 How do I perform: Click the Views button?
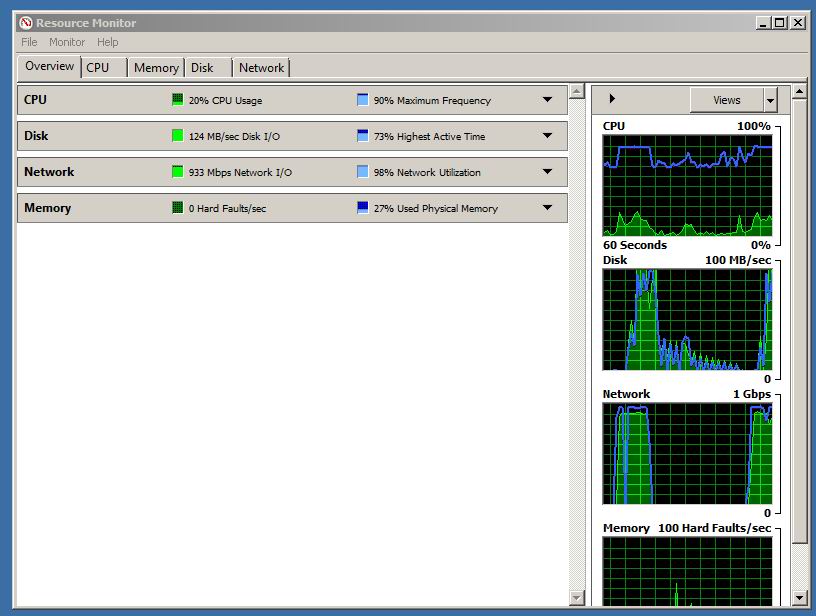(726, 100)
